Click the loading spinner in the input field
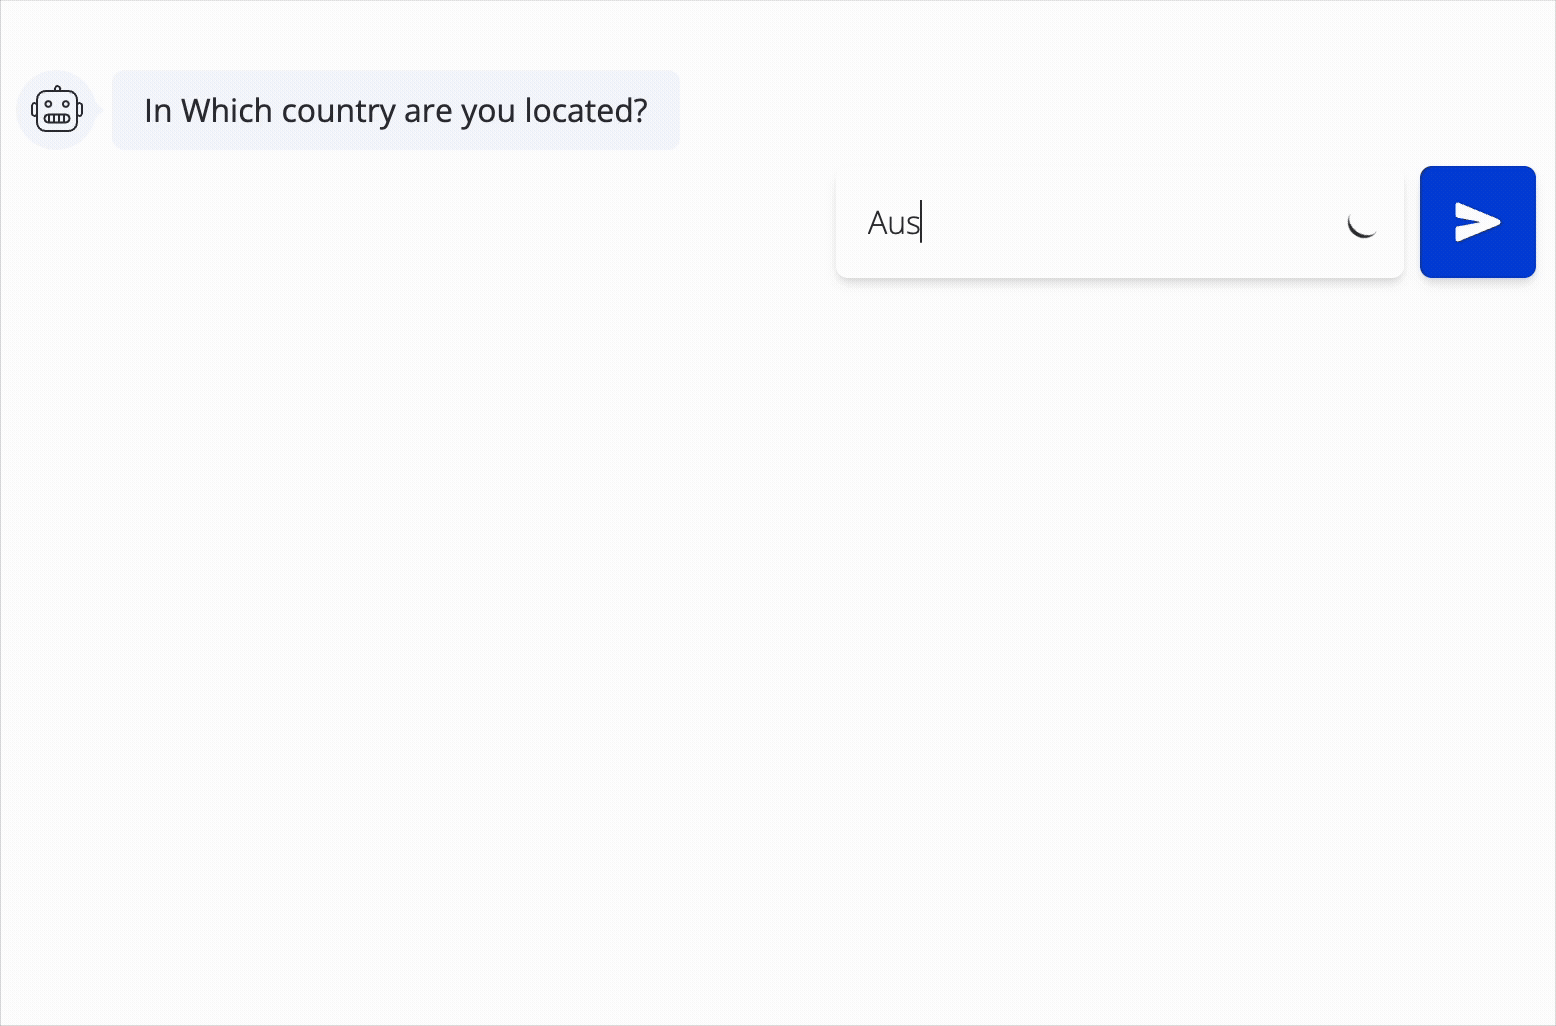The height and width of the screenshot is (1026, 1556). (1363, 224)
